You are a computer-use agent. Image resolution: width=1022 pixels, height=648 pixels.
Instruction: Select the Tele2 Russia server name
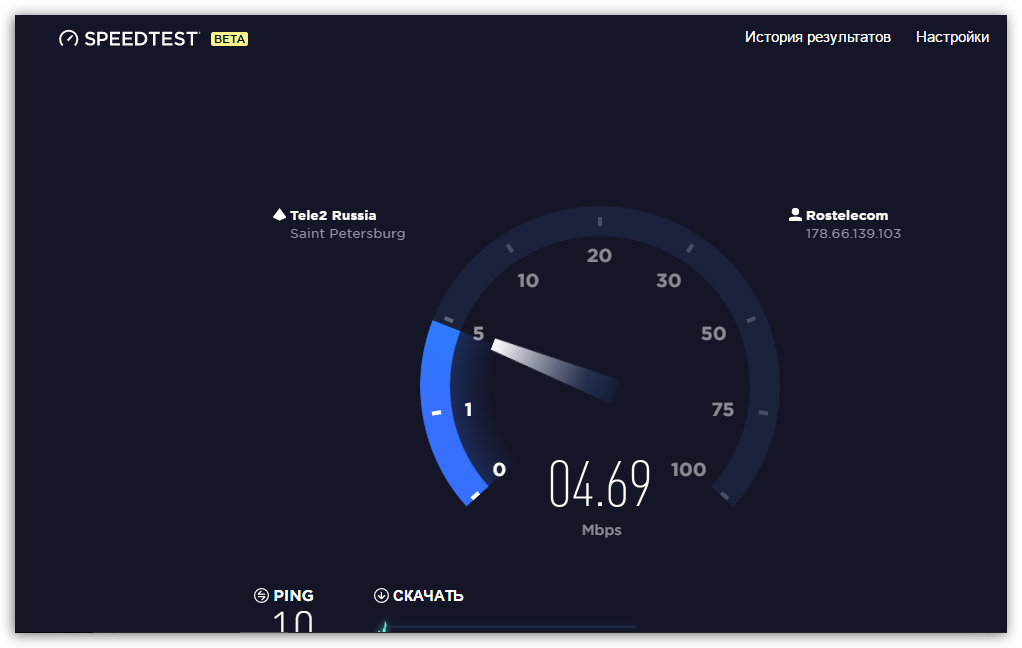[x=333, y=215]
